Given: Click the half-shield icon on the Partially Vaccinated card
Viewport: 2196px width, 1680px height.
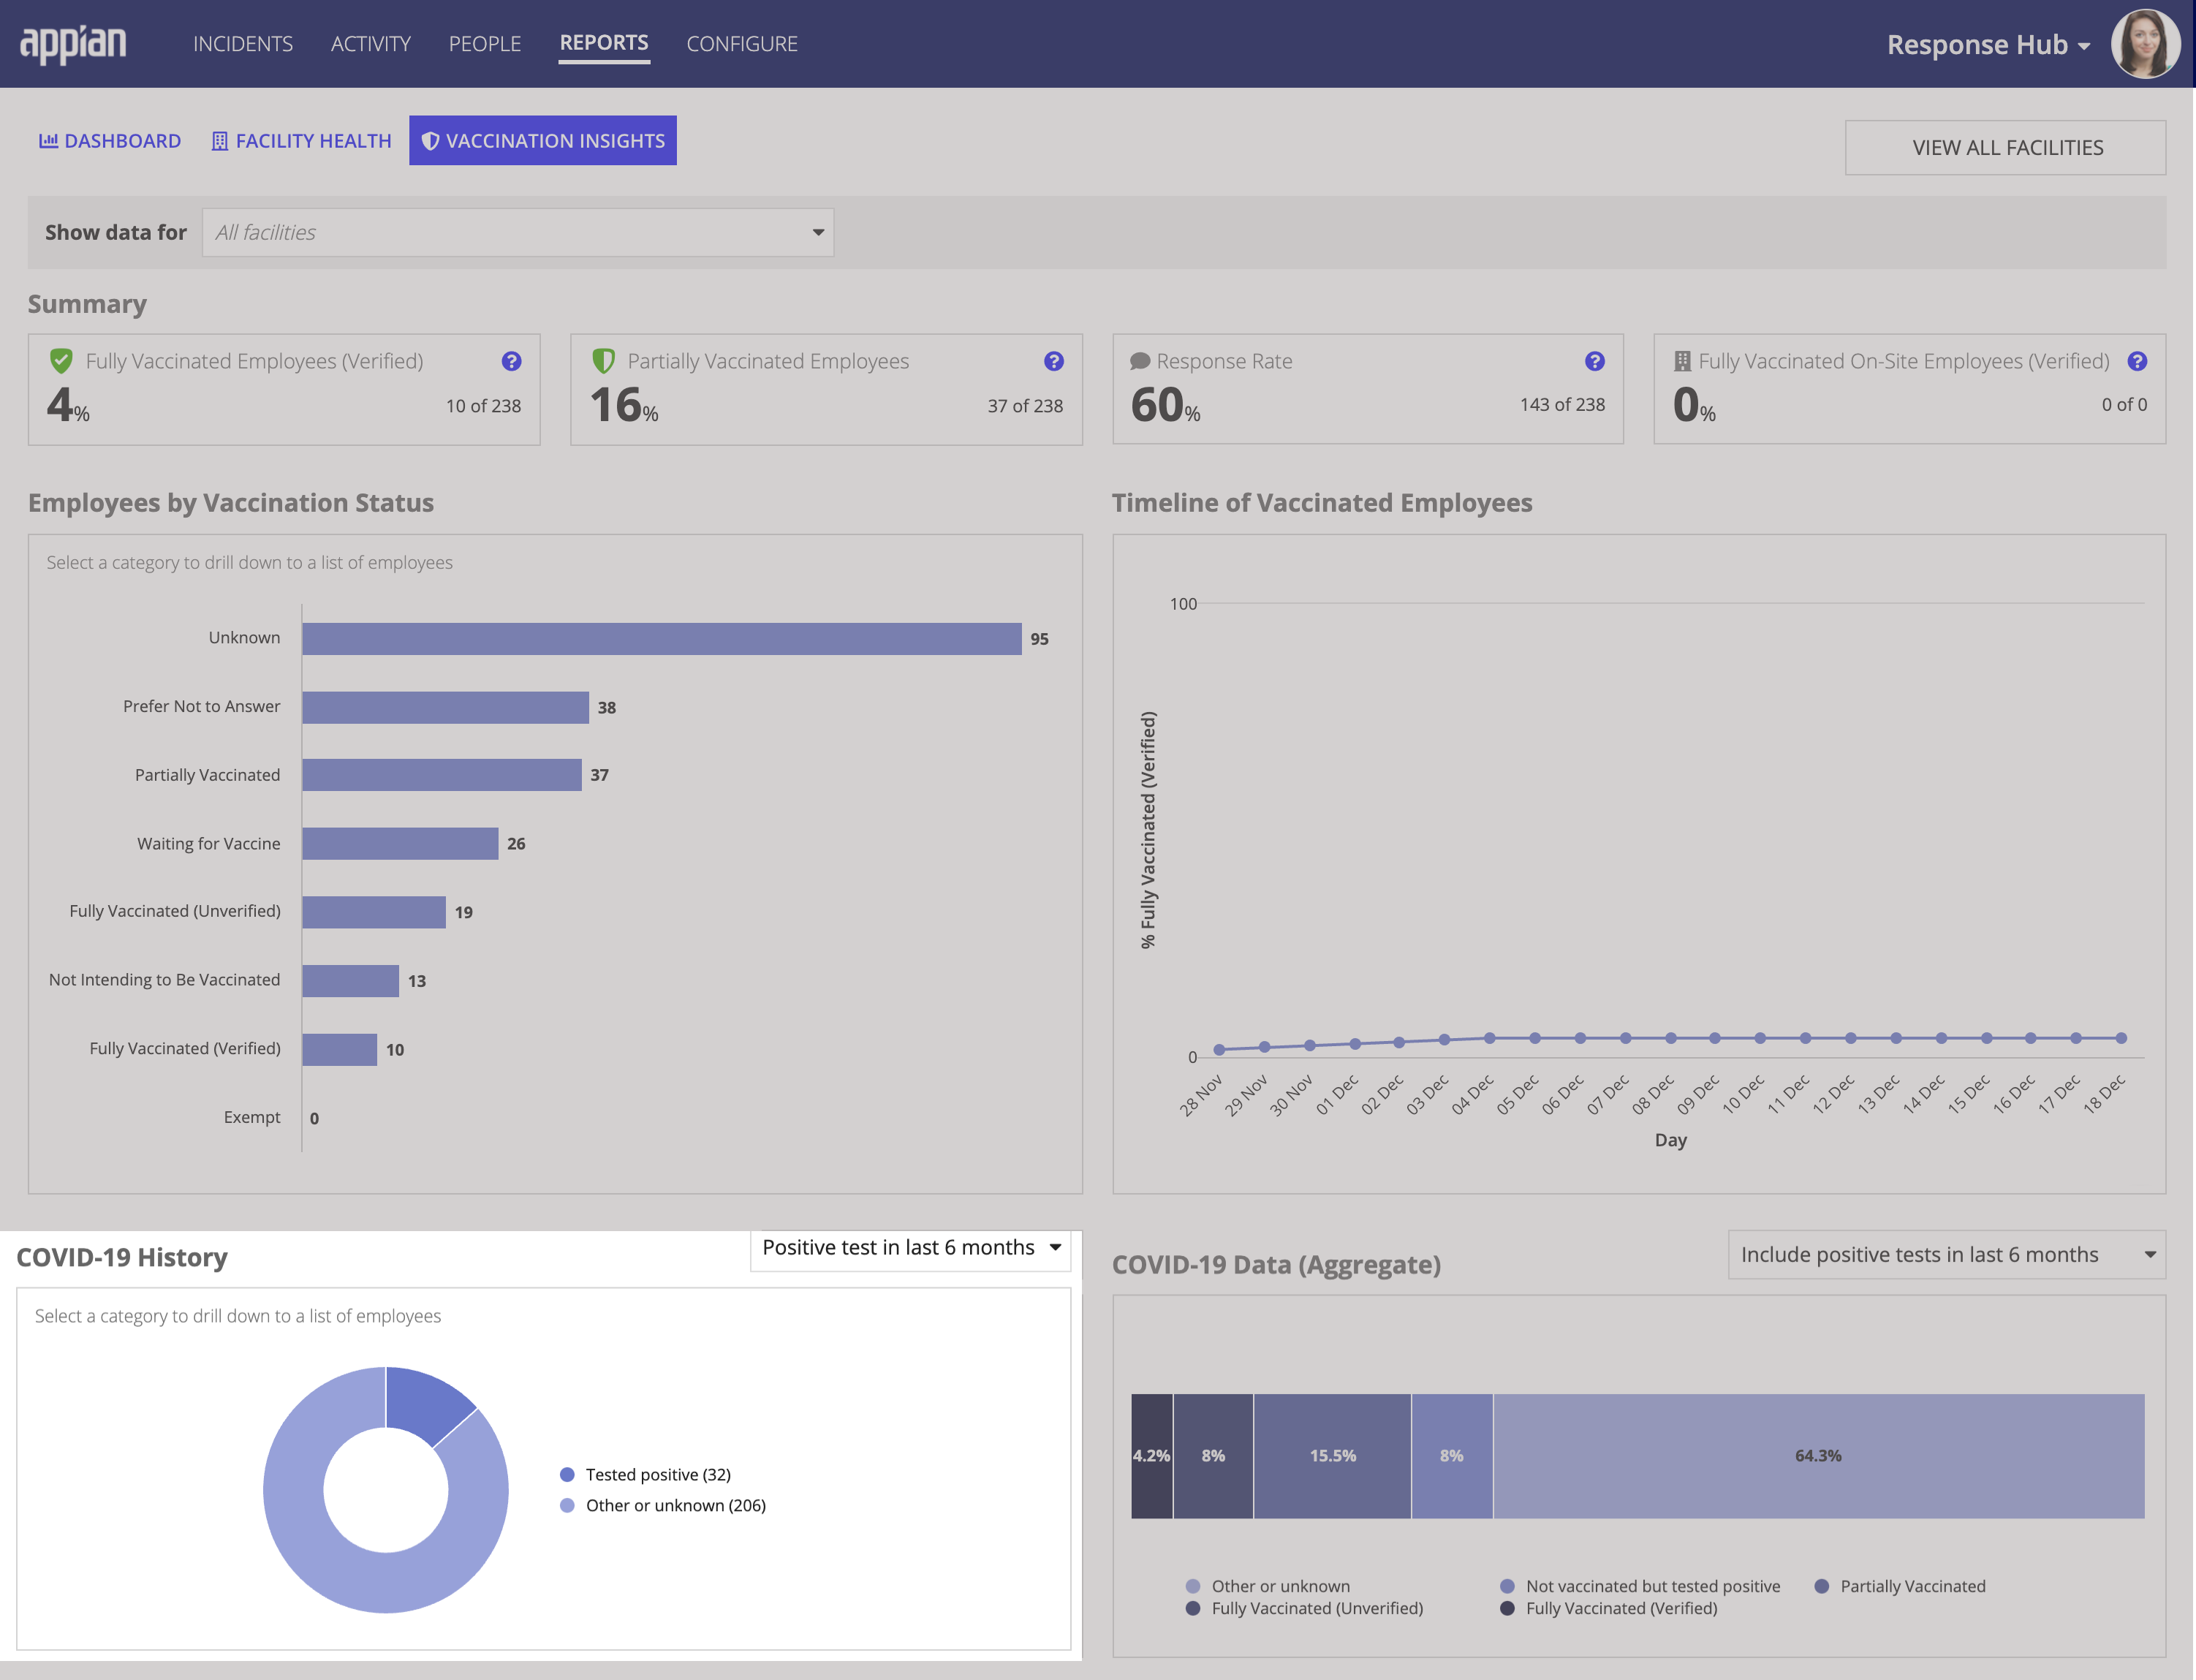Looking at the screenshot, I should click(603, 361).
